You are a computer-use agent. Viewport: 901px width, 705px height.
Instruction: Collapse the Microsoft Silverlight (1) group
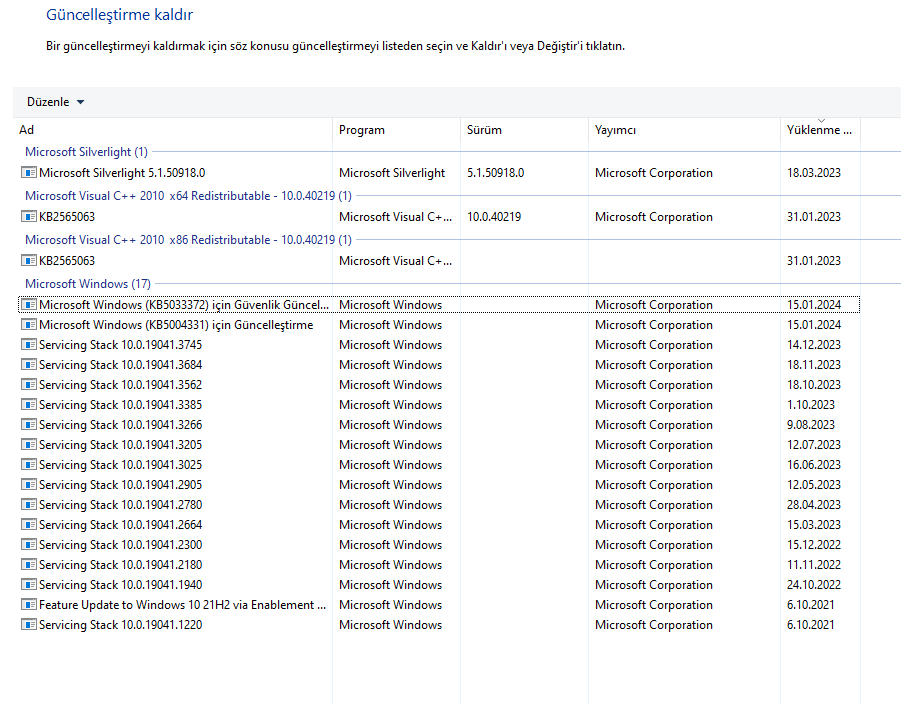(86, 152)
